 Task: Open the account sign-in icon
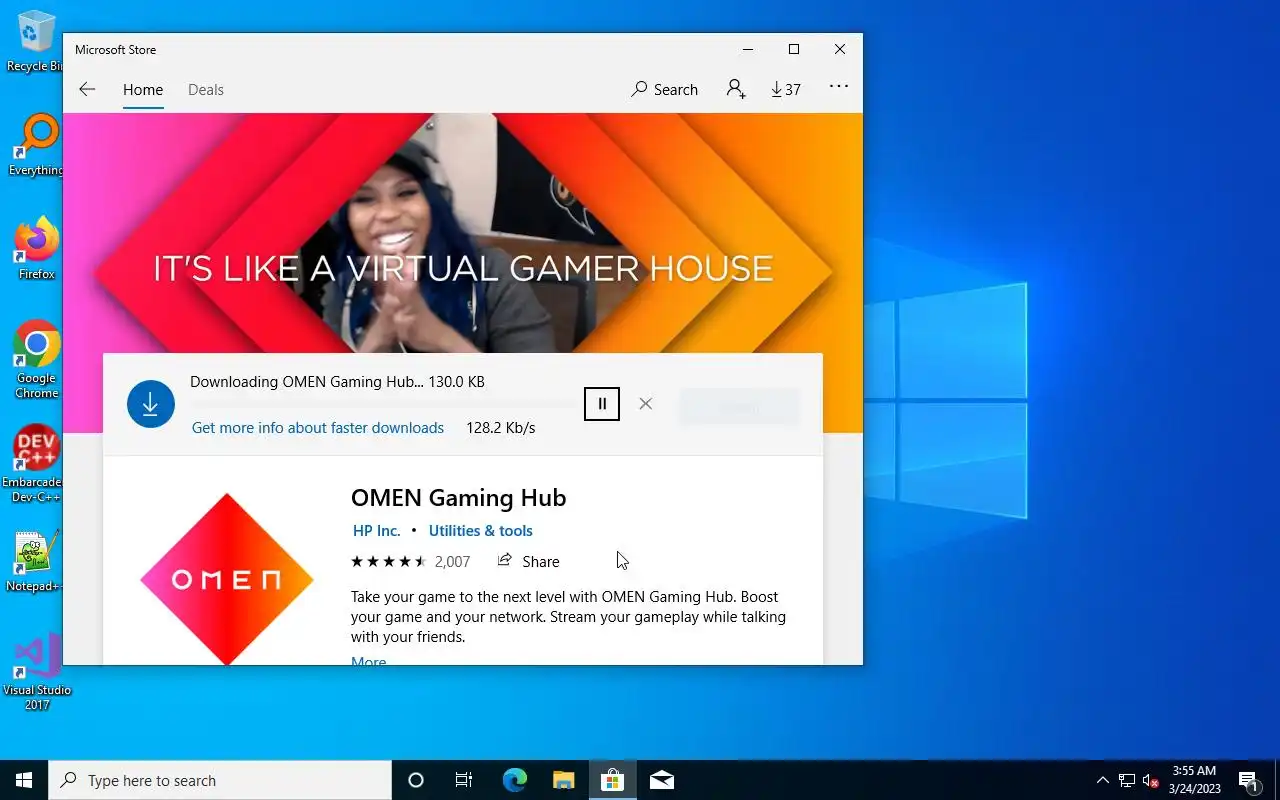[736, 89]
